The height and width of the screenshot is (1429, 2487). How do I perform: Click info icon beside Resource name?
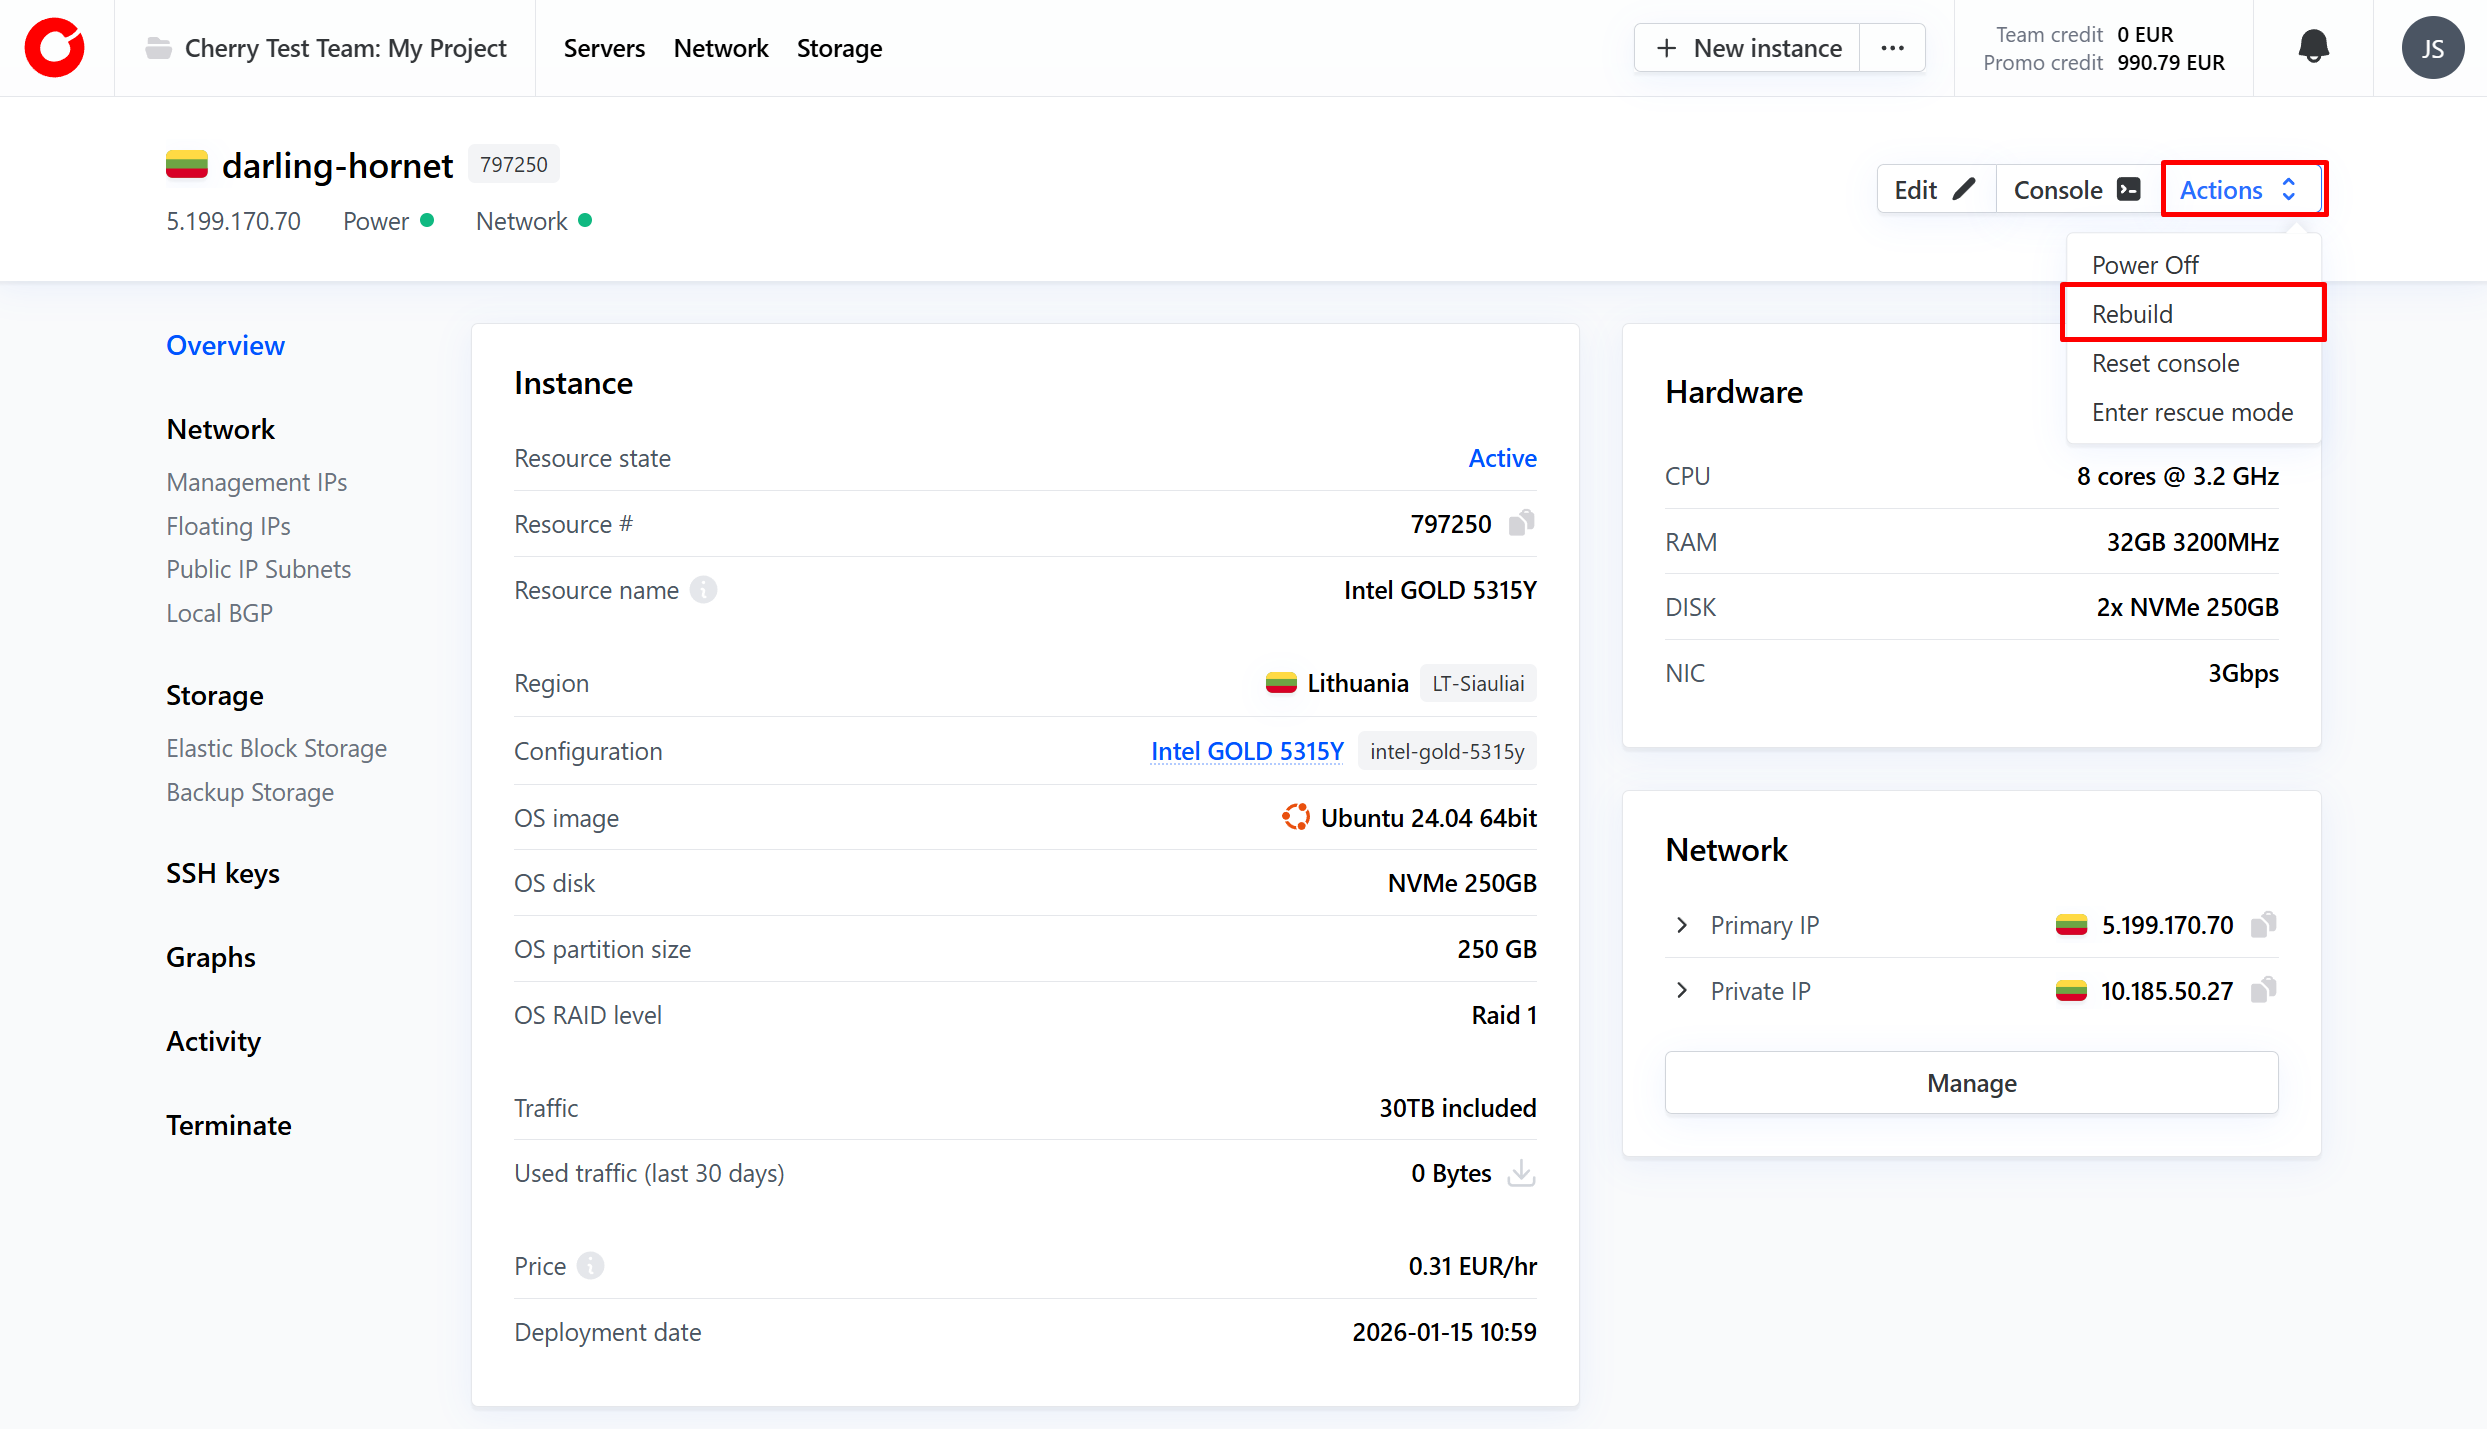[x=703, y=590]
